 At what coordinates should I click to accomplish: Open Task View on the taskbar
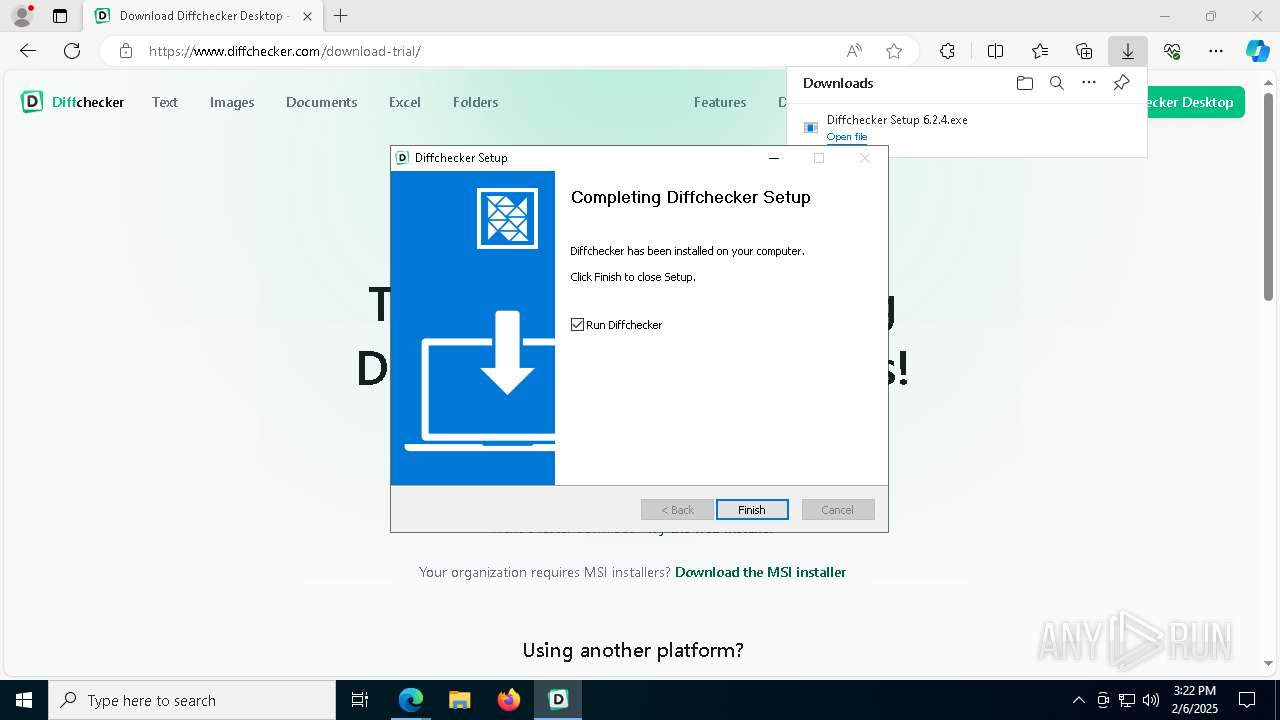point(360,700)
